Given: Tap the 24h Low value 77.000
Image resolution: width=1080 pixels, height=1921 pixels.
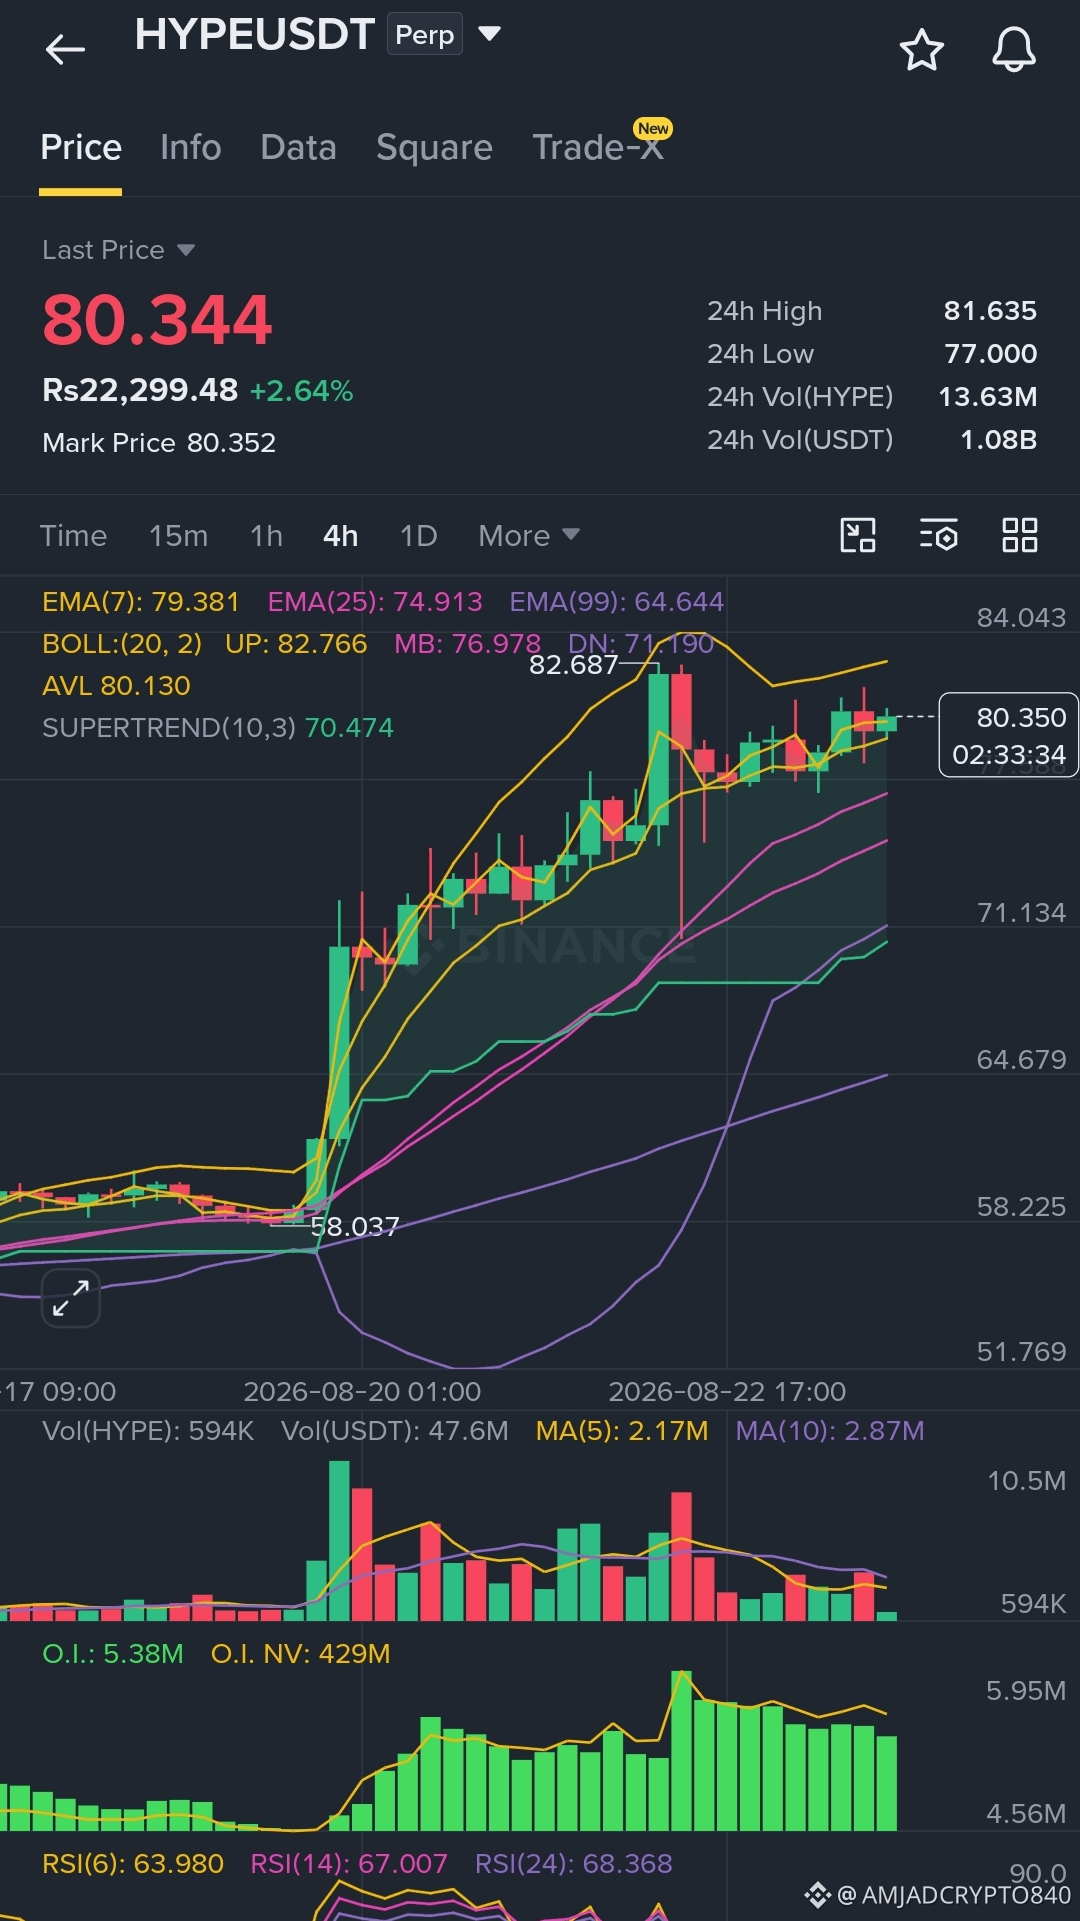Looking at the screenshot, I should coord(990,354).
